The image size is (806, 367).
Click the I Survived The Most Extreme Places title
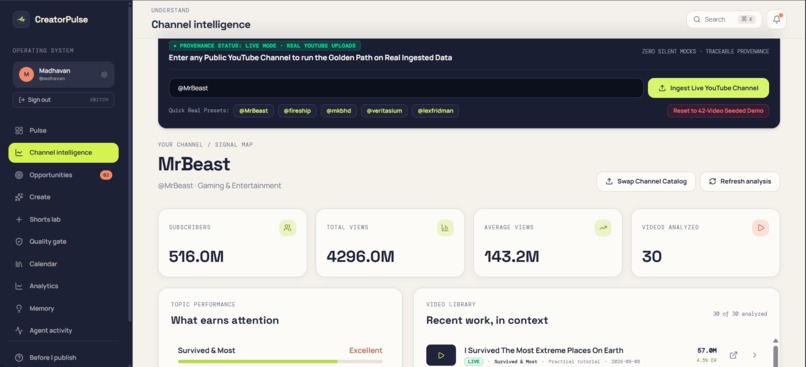[x=544, y=351]
